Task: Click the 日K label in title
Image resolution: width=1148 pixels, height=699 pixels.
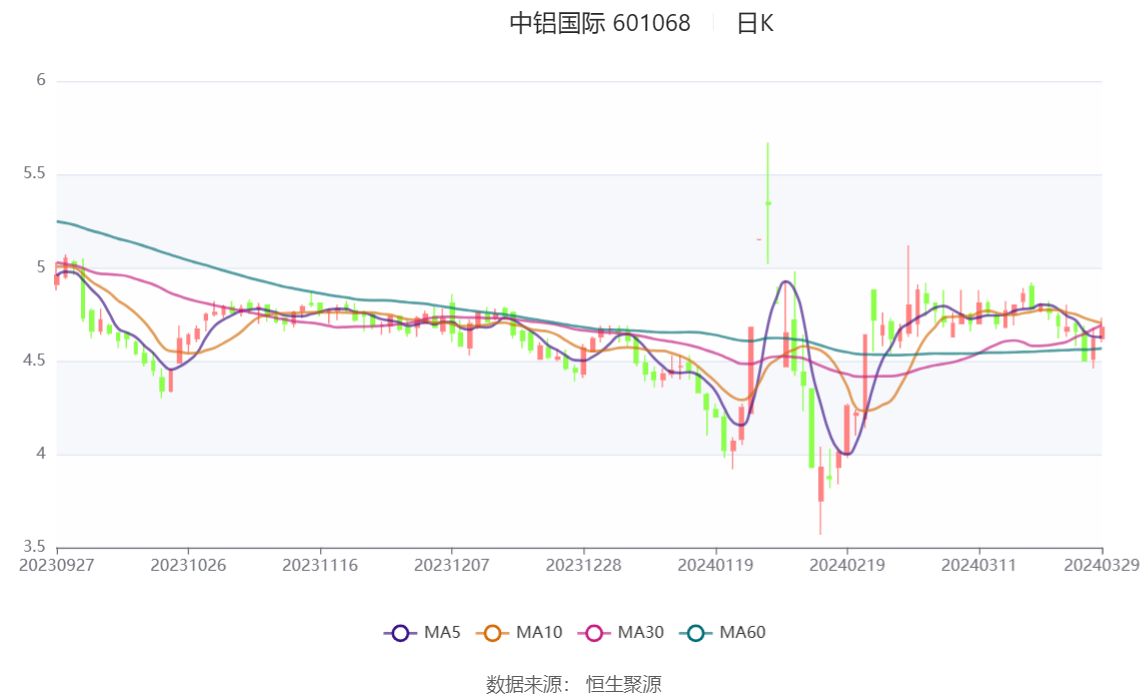Action: [x=755, y=23]
